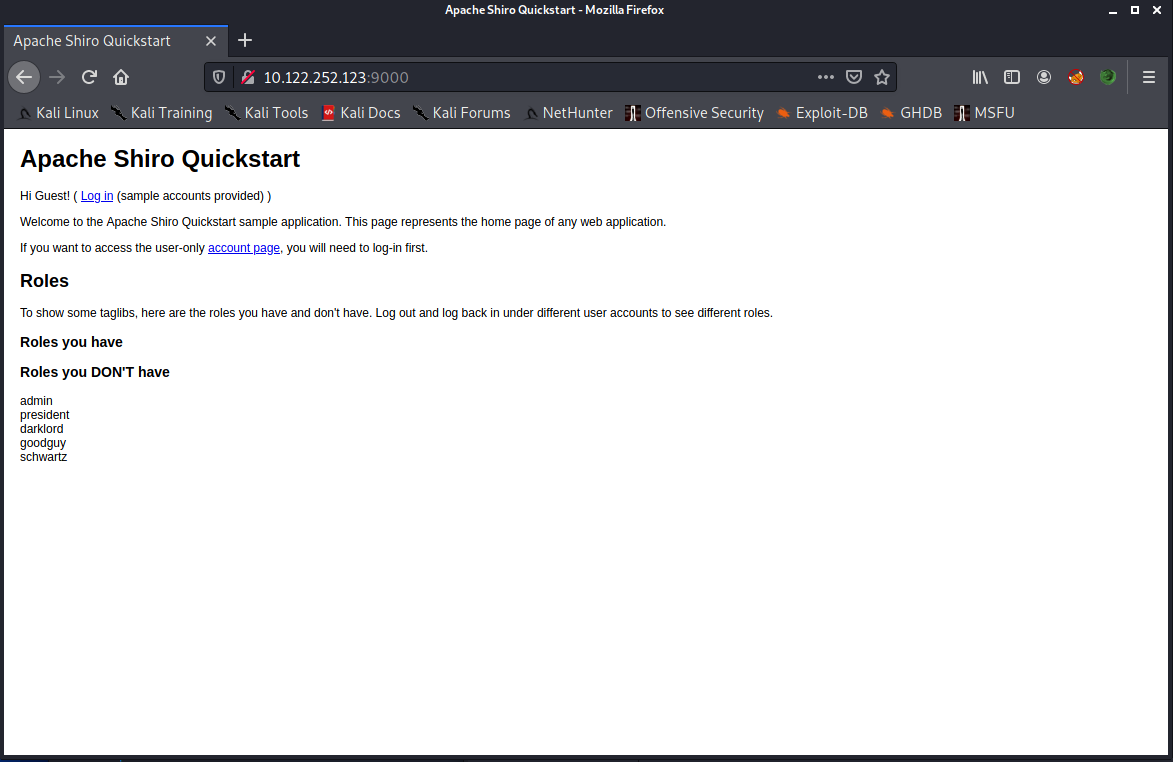Screen dimensions: 1173x762
Task: Open NetHunter bookmark
Action: pos(568,113)
